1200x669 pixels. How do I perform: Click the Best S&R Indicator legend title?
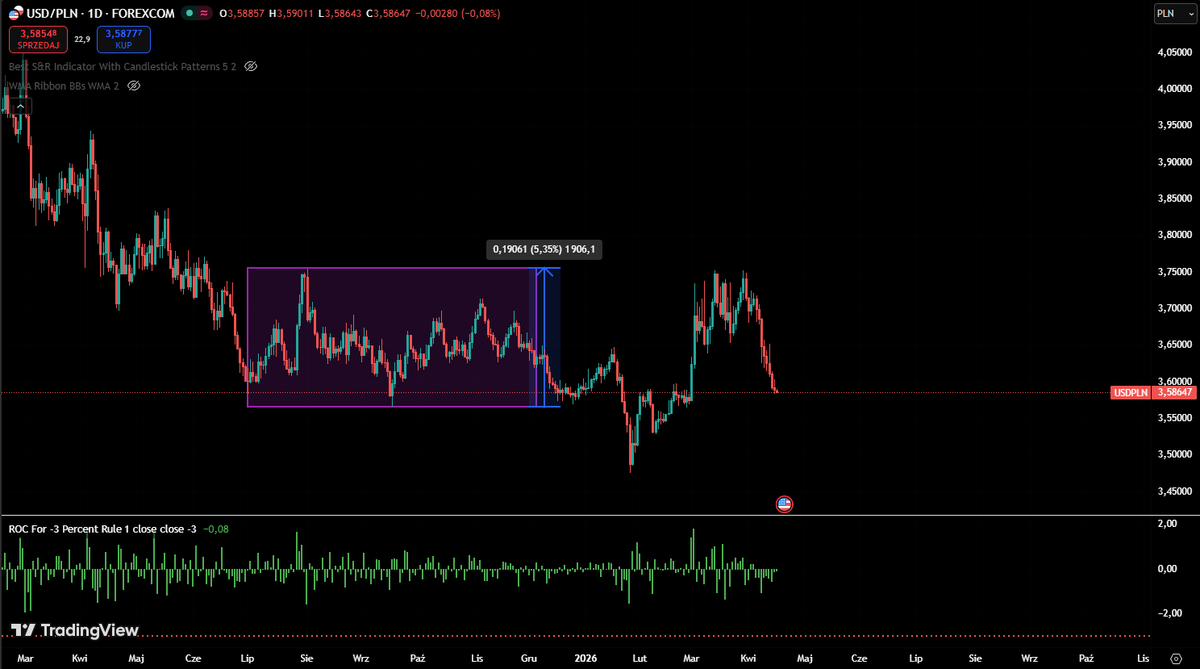click(122, 66)
